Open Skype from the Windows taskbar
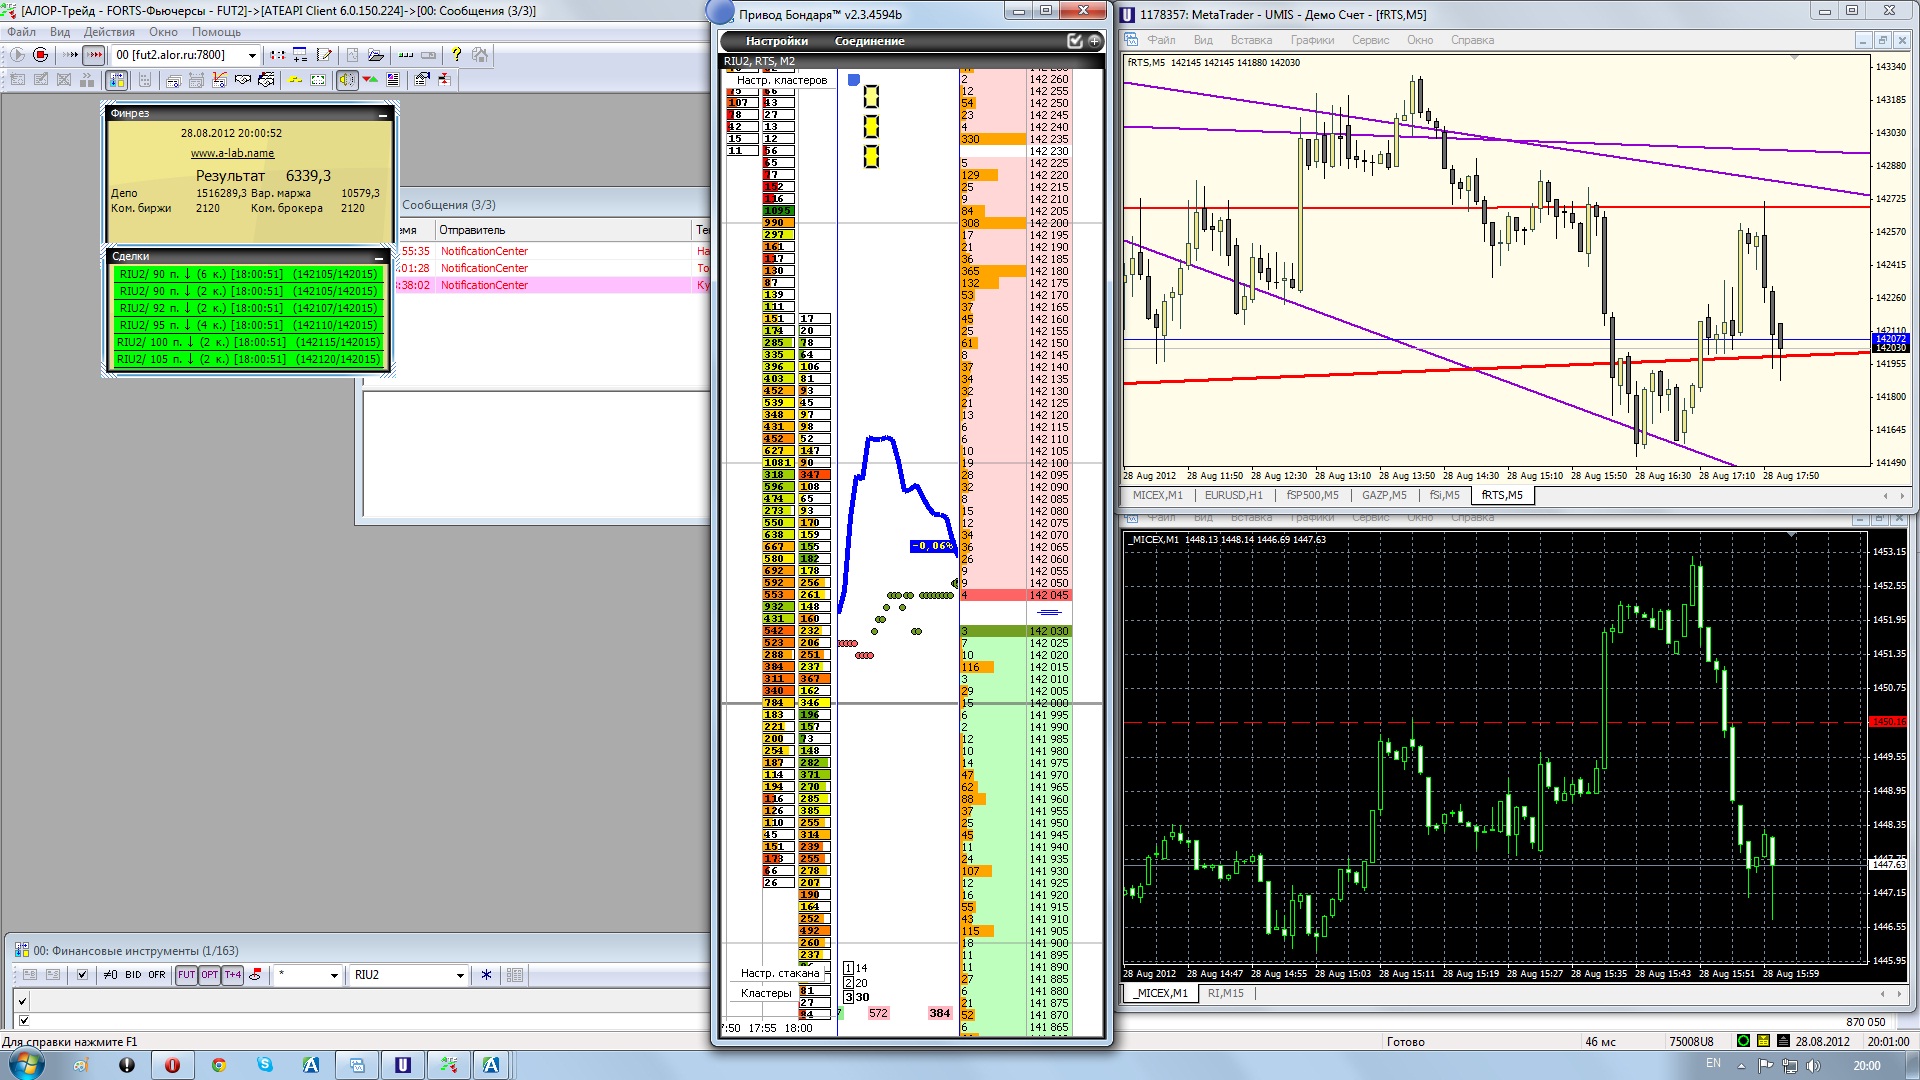1920x1080 pixels. (x=265, y=1065)
